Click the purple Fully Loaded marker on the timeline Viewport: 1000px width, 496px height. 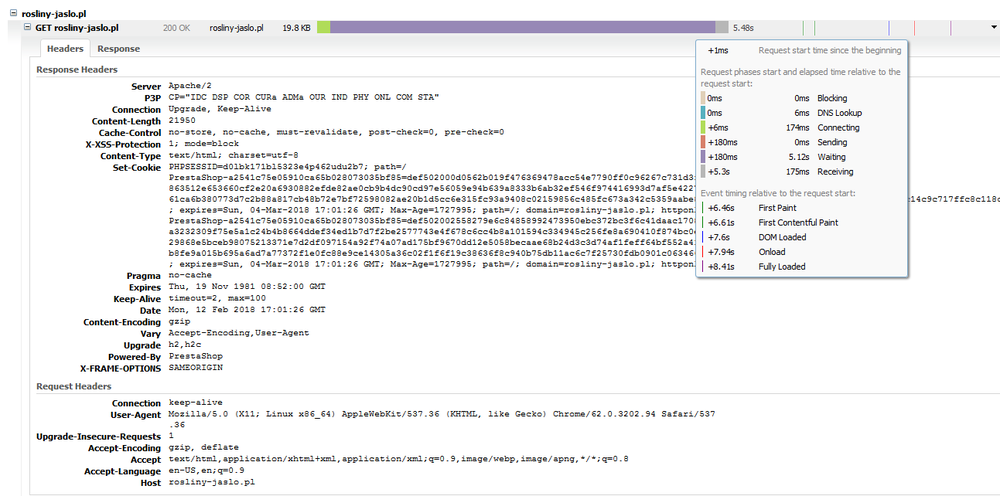[950, 27]
